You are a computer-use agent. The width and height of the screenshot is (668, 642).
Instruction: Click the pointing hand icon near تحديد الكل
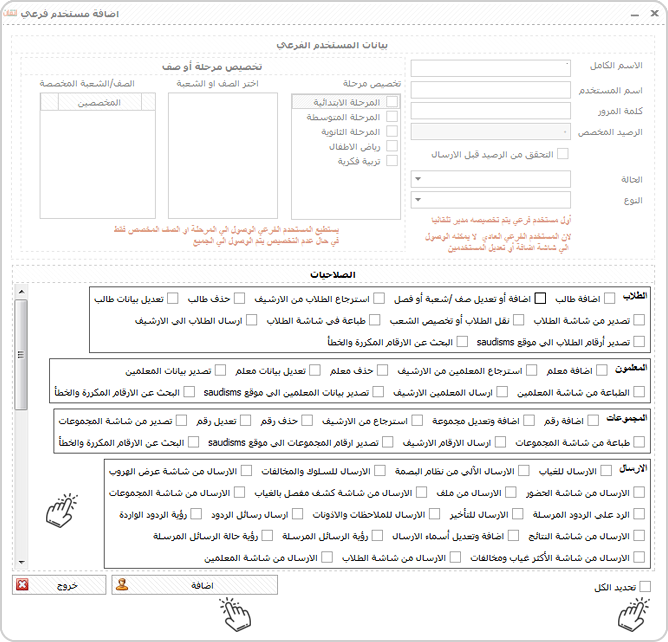(x=633, y=614)
